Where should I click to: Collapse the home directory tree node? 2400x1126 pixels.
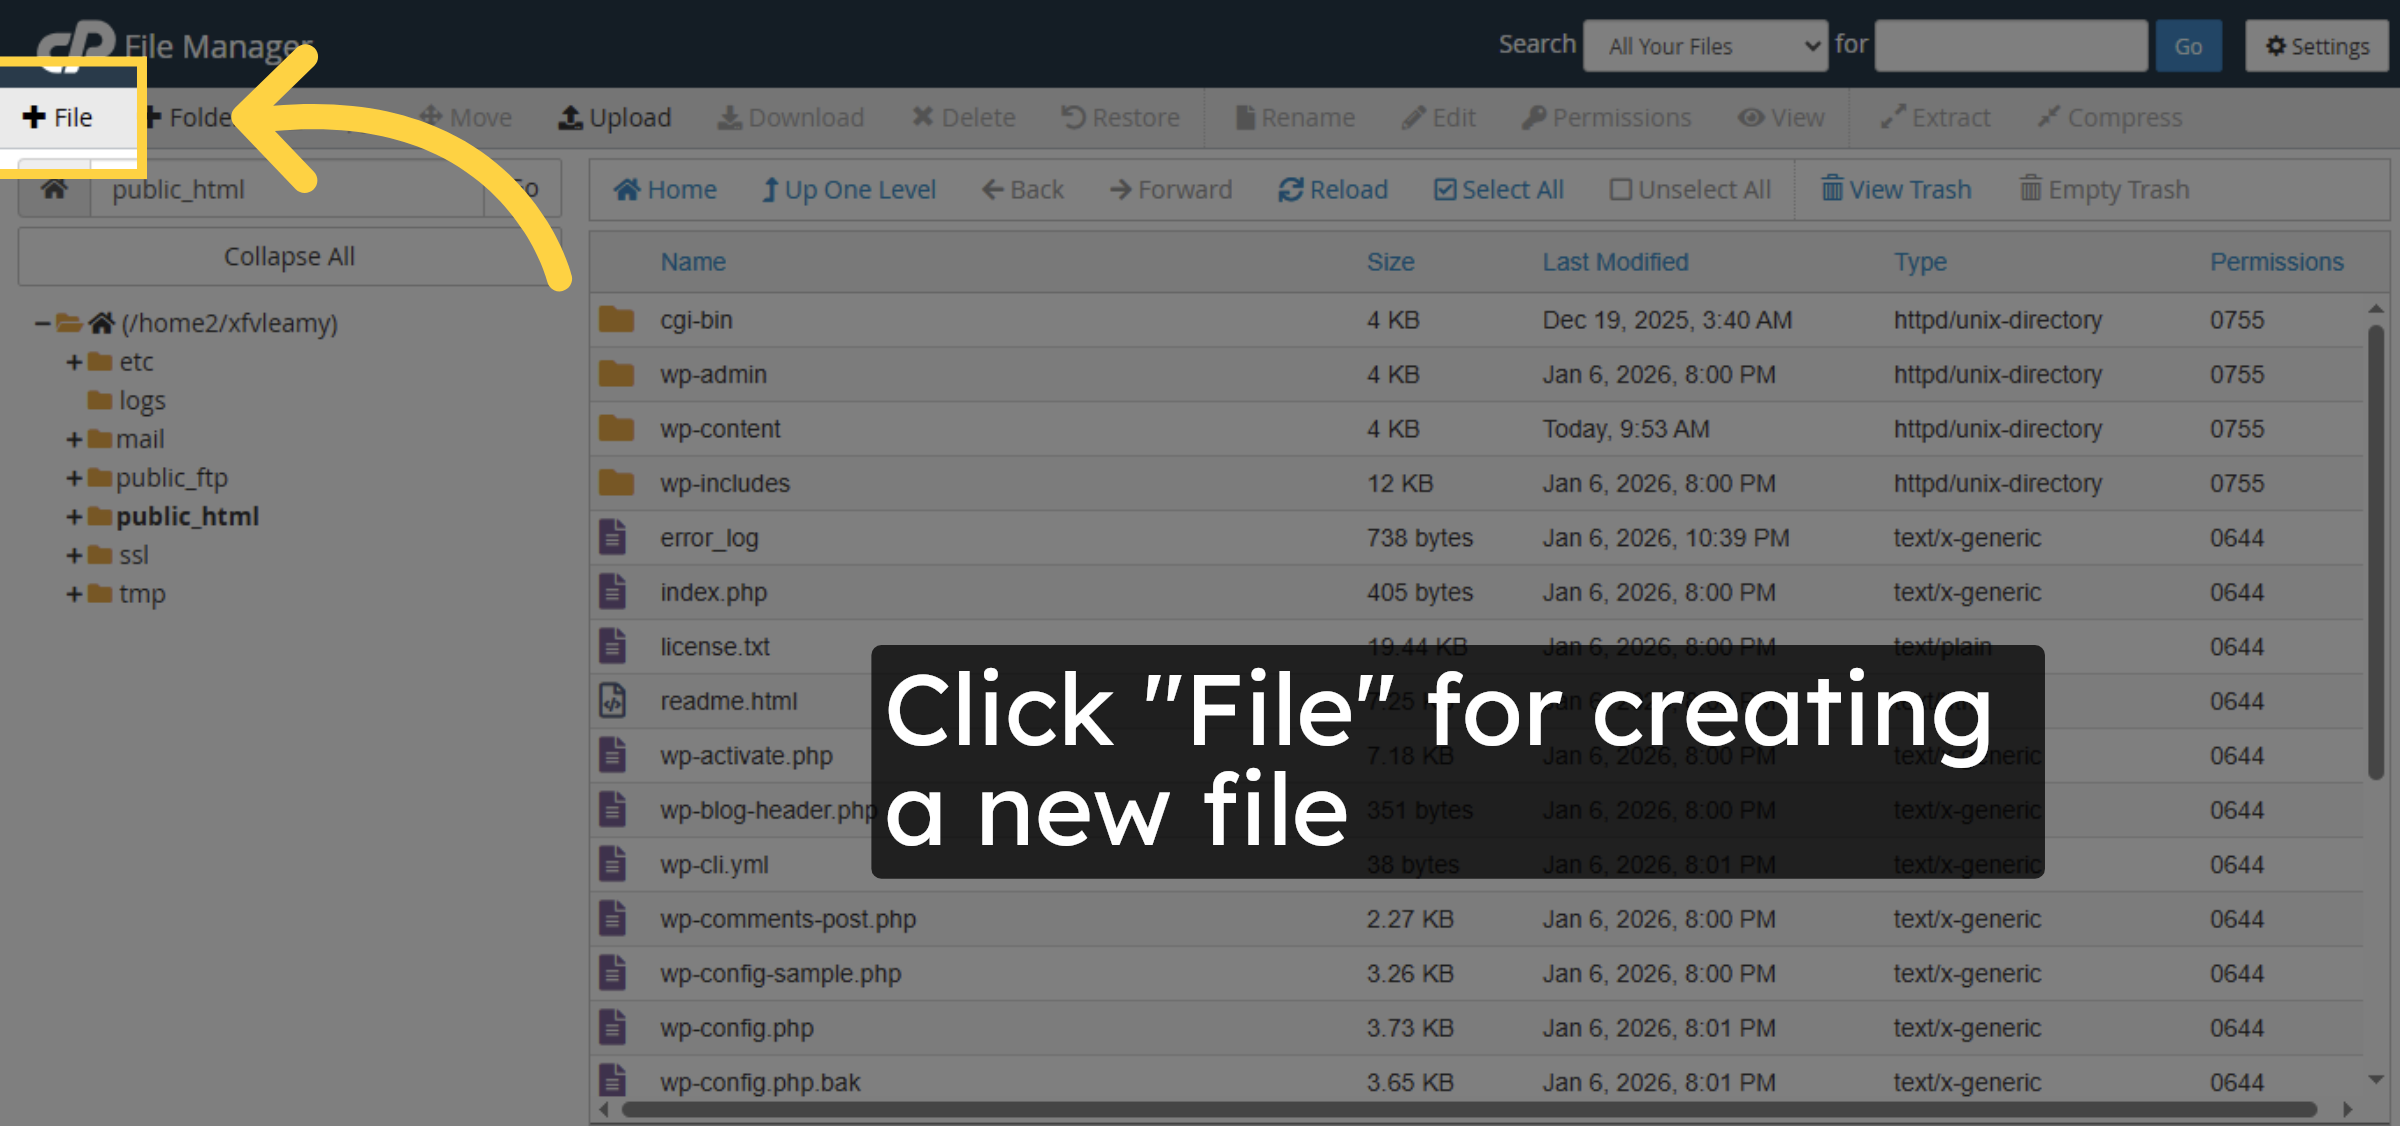point(40,322)
